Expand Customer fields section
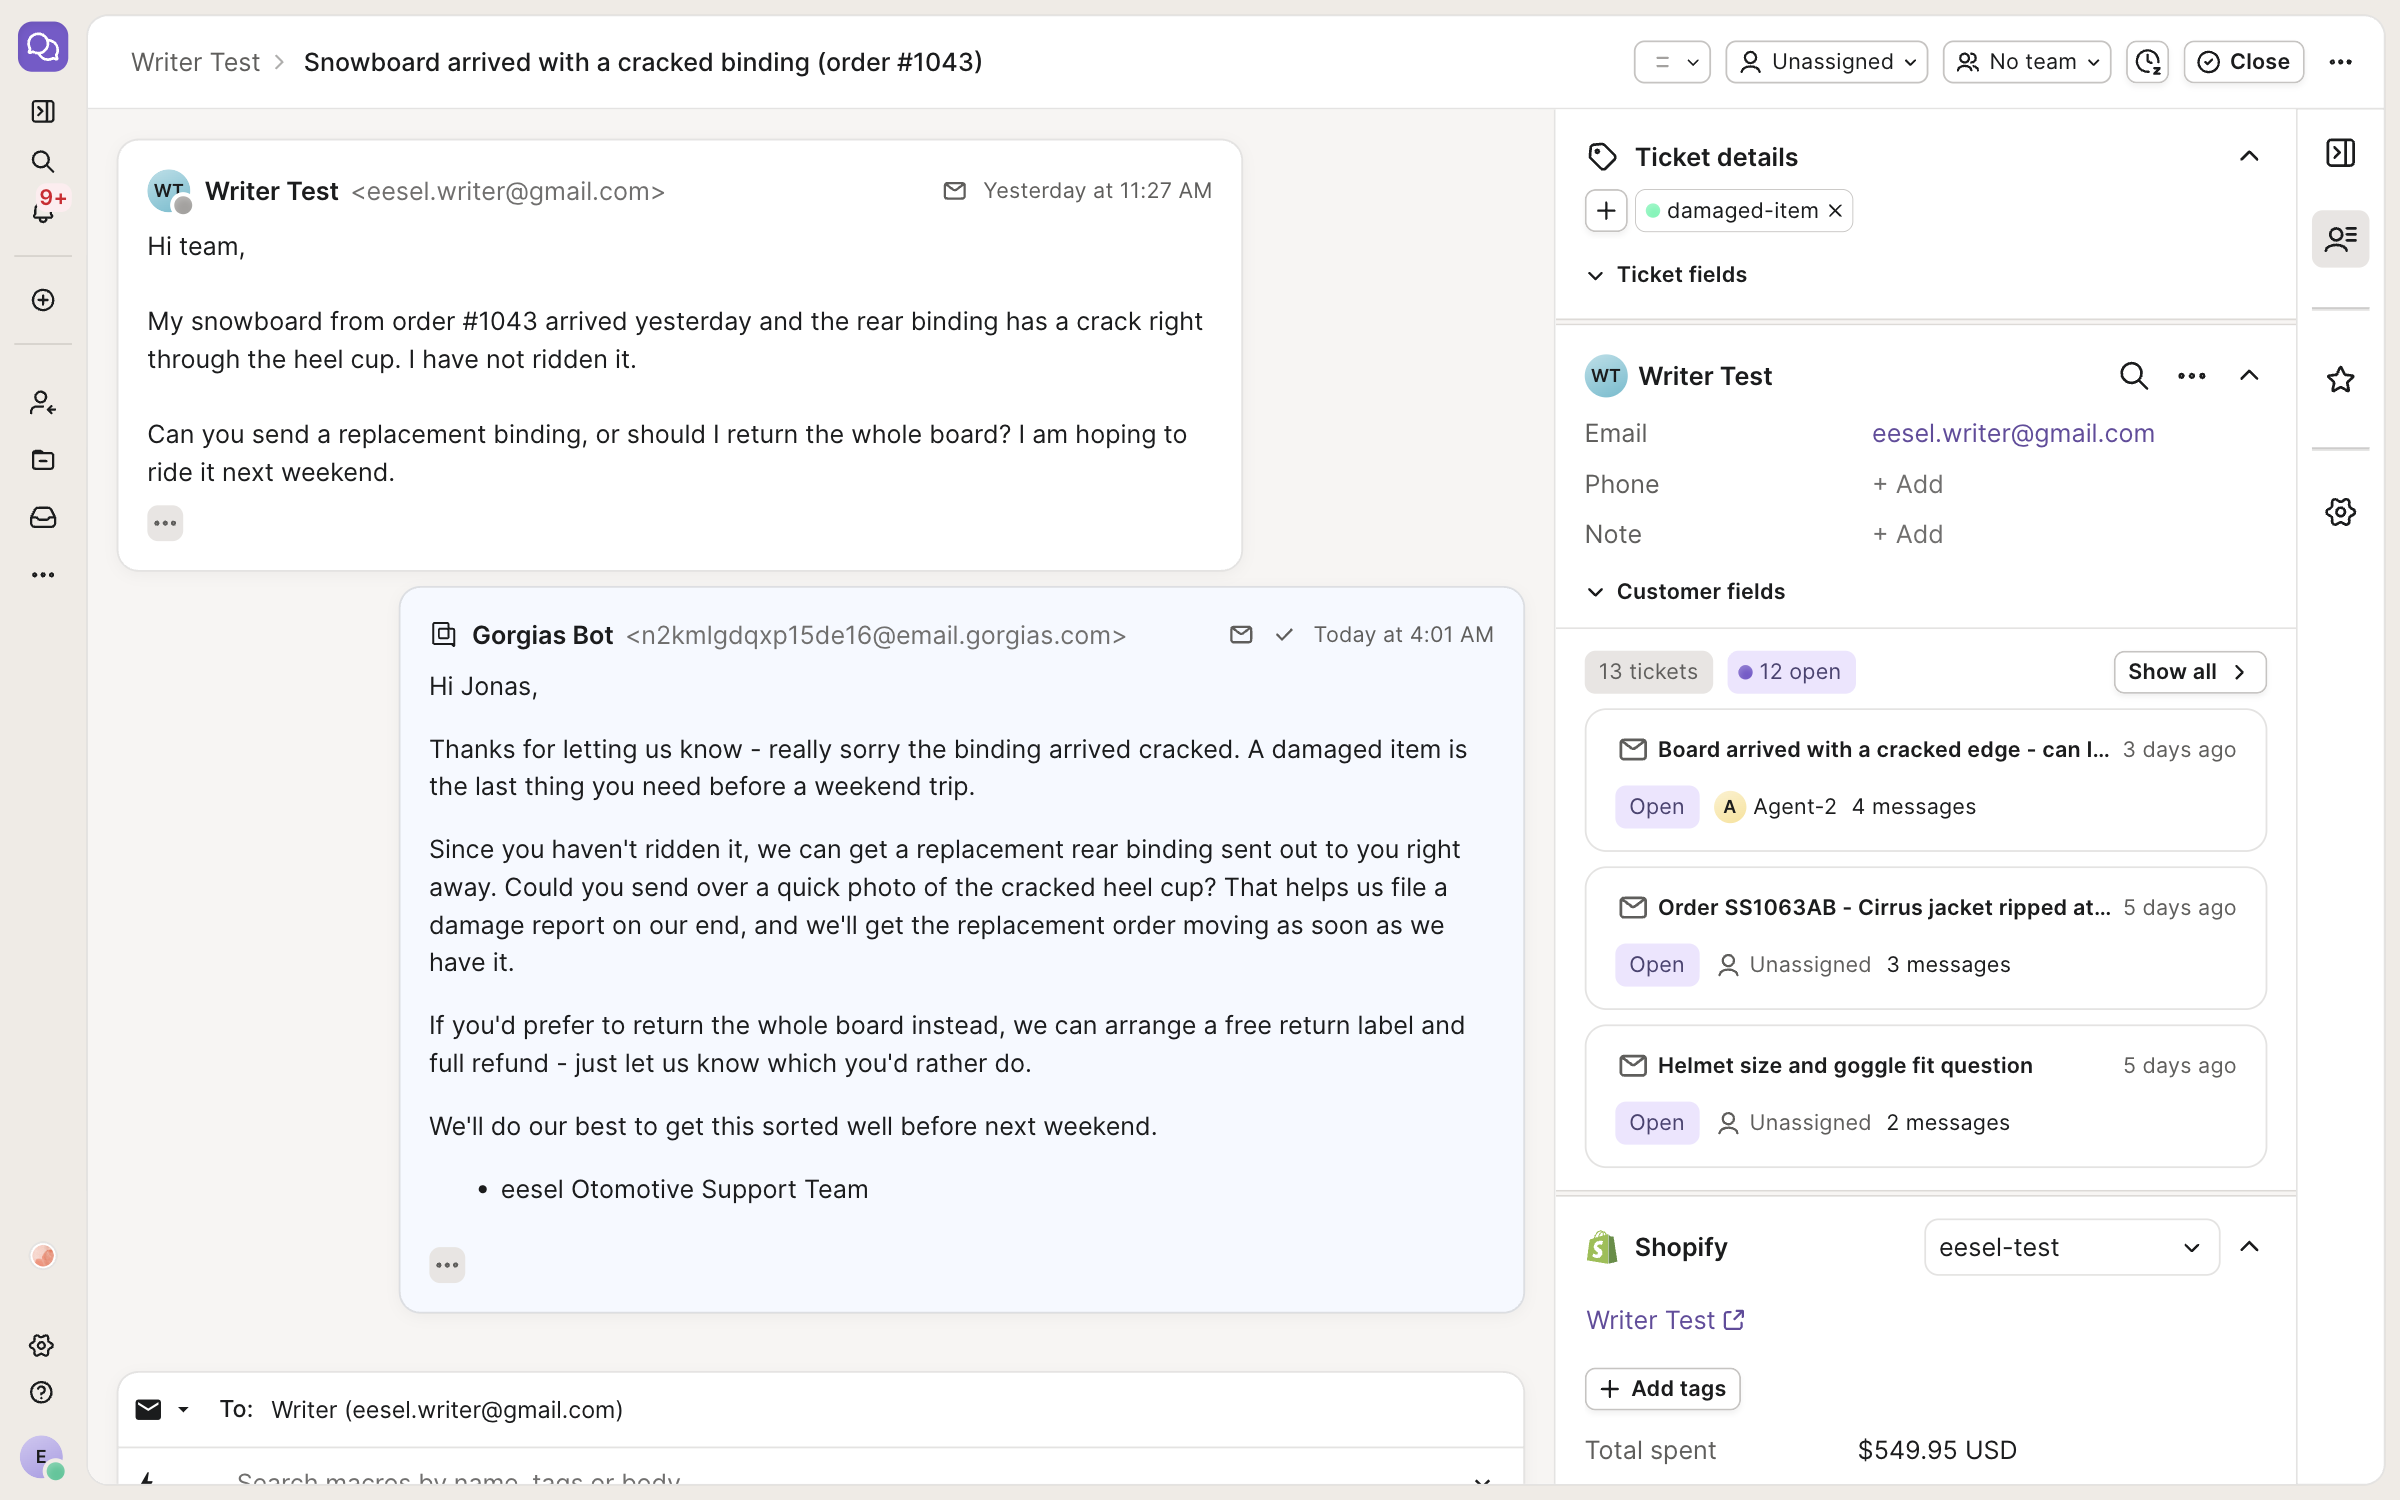The width and height of the screenshot is (2400, 1500). [1686, 591]
